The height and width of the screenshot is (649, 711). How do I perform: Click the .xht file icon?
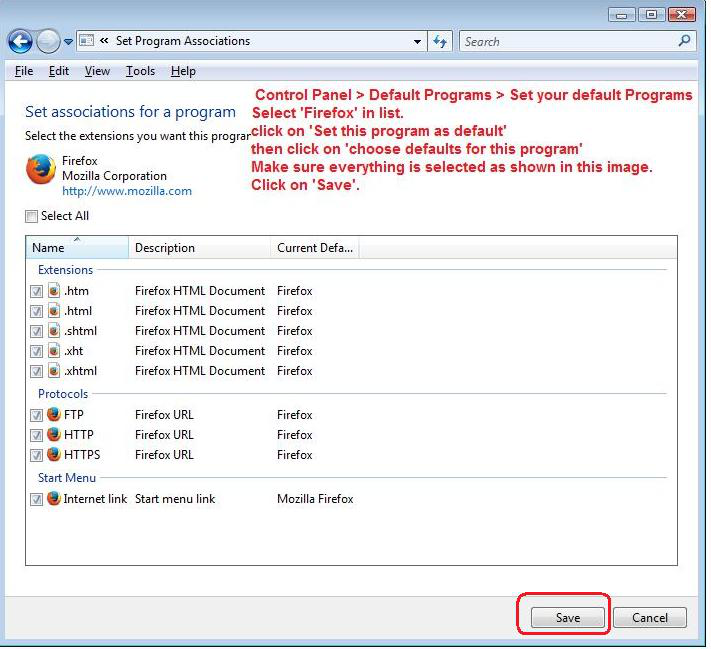[x=54, y=351]
